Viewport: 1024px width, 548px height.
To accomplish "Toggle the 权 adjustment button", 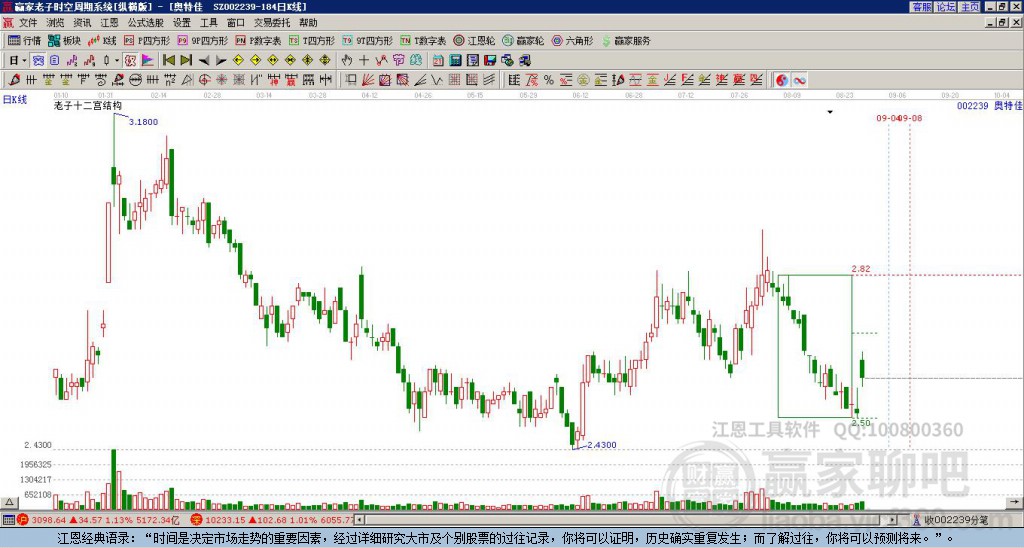I will [130, 61].
